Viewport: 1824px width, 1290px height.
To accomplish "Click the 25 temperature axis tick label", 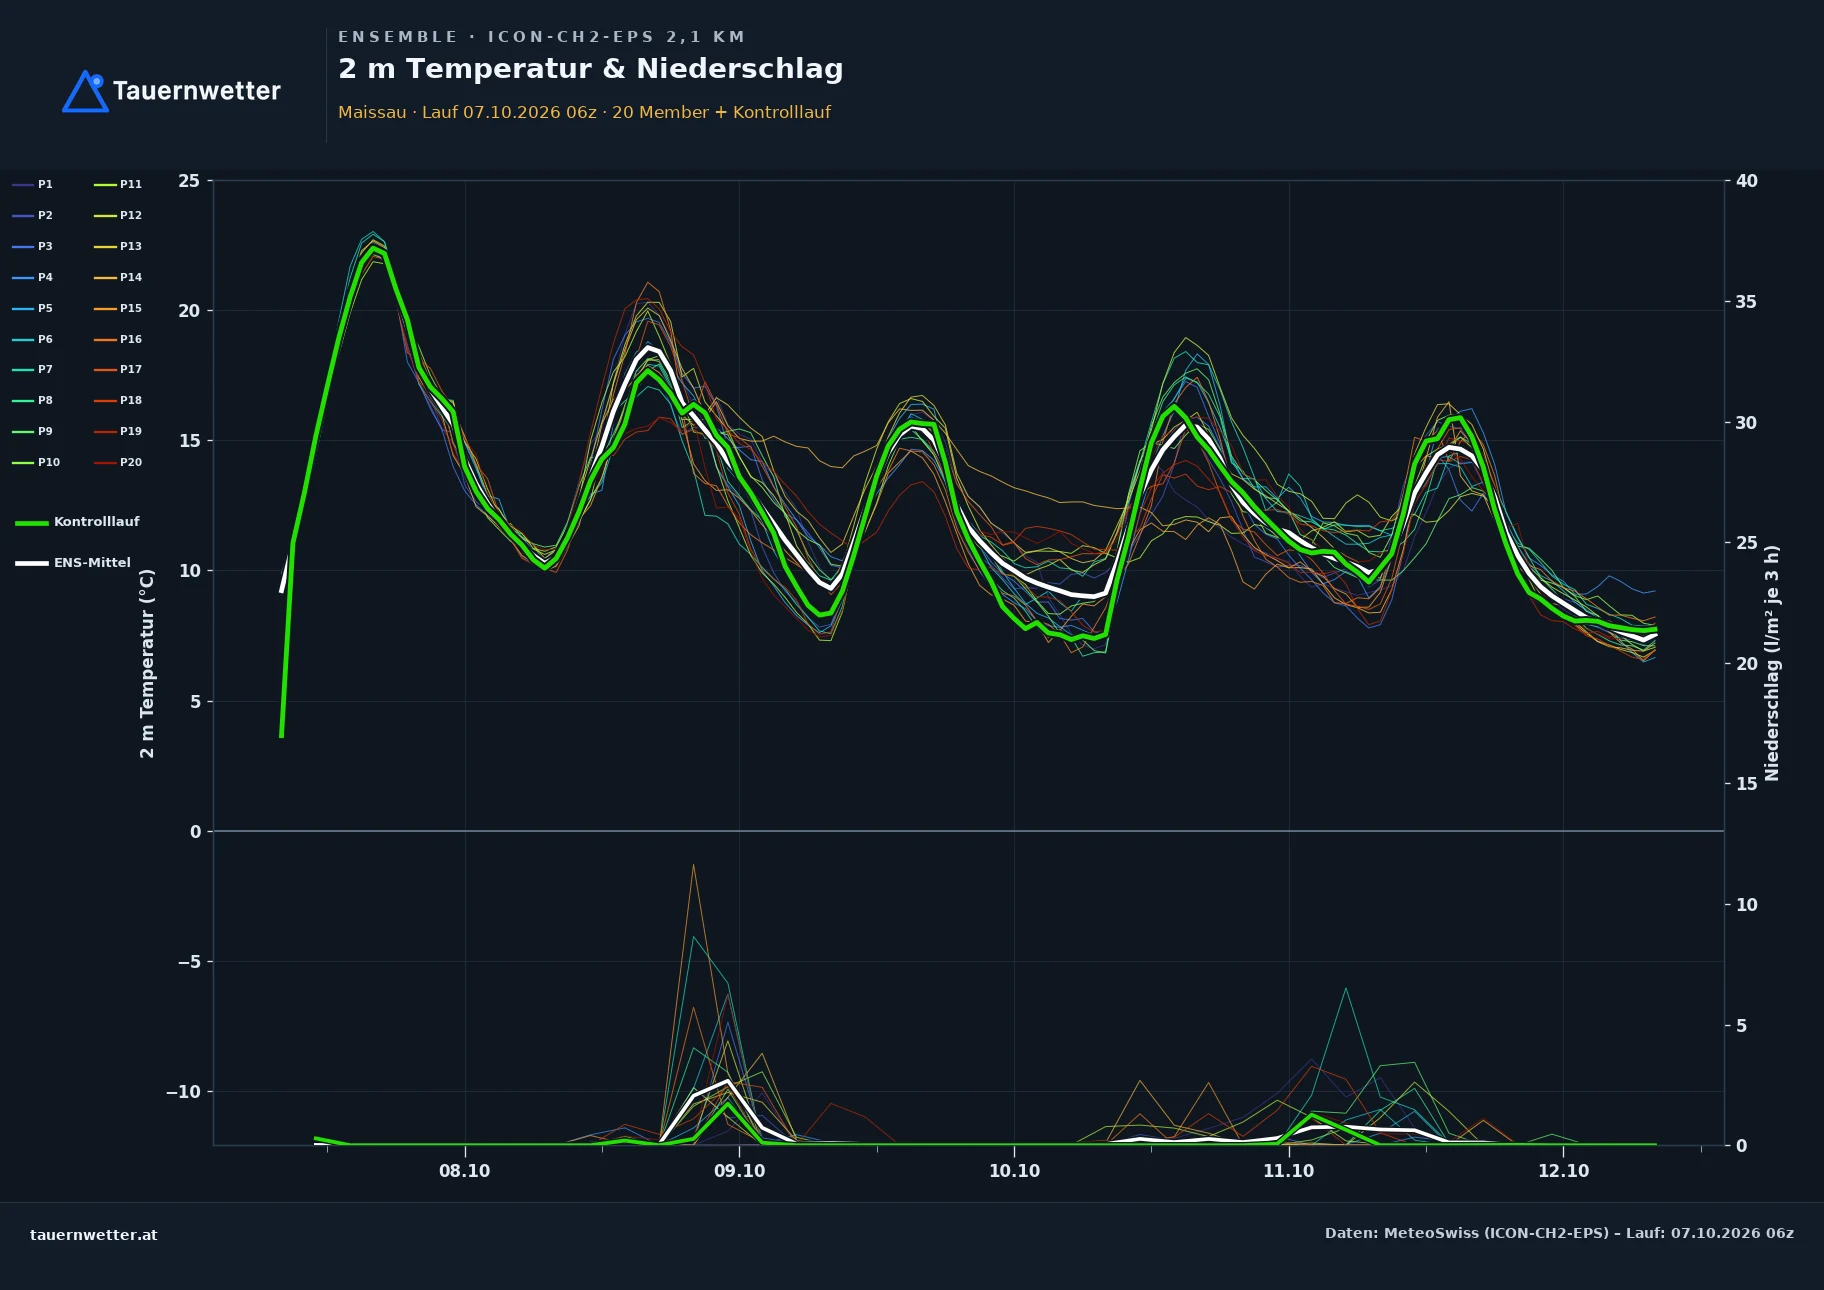I will click(x=189, y=181).
